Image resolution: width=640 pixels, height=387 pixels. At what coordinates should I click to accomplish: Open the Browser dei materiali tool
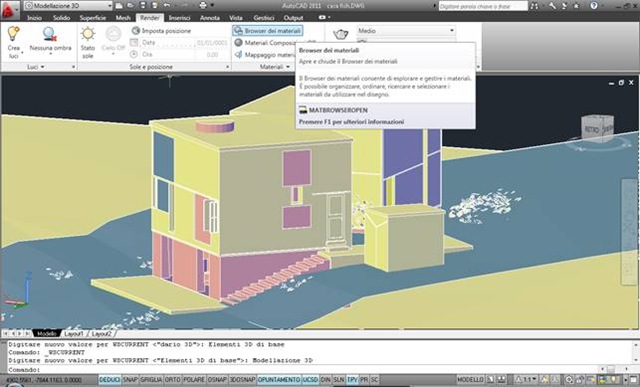tap(268, 31)
